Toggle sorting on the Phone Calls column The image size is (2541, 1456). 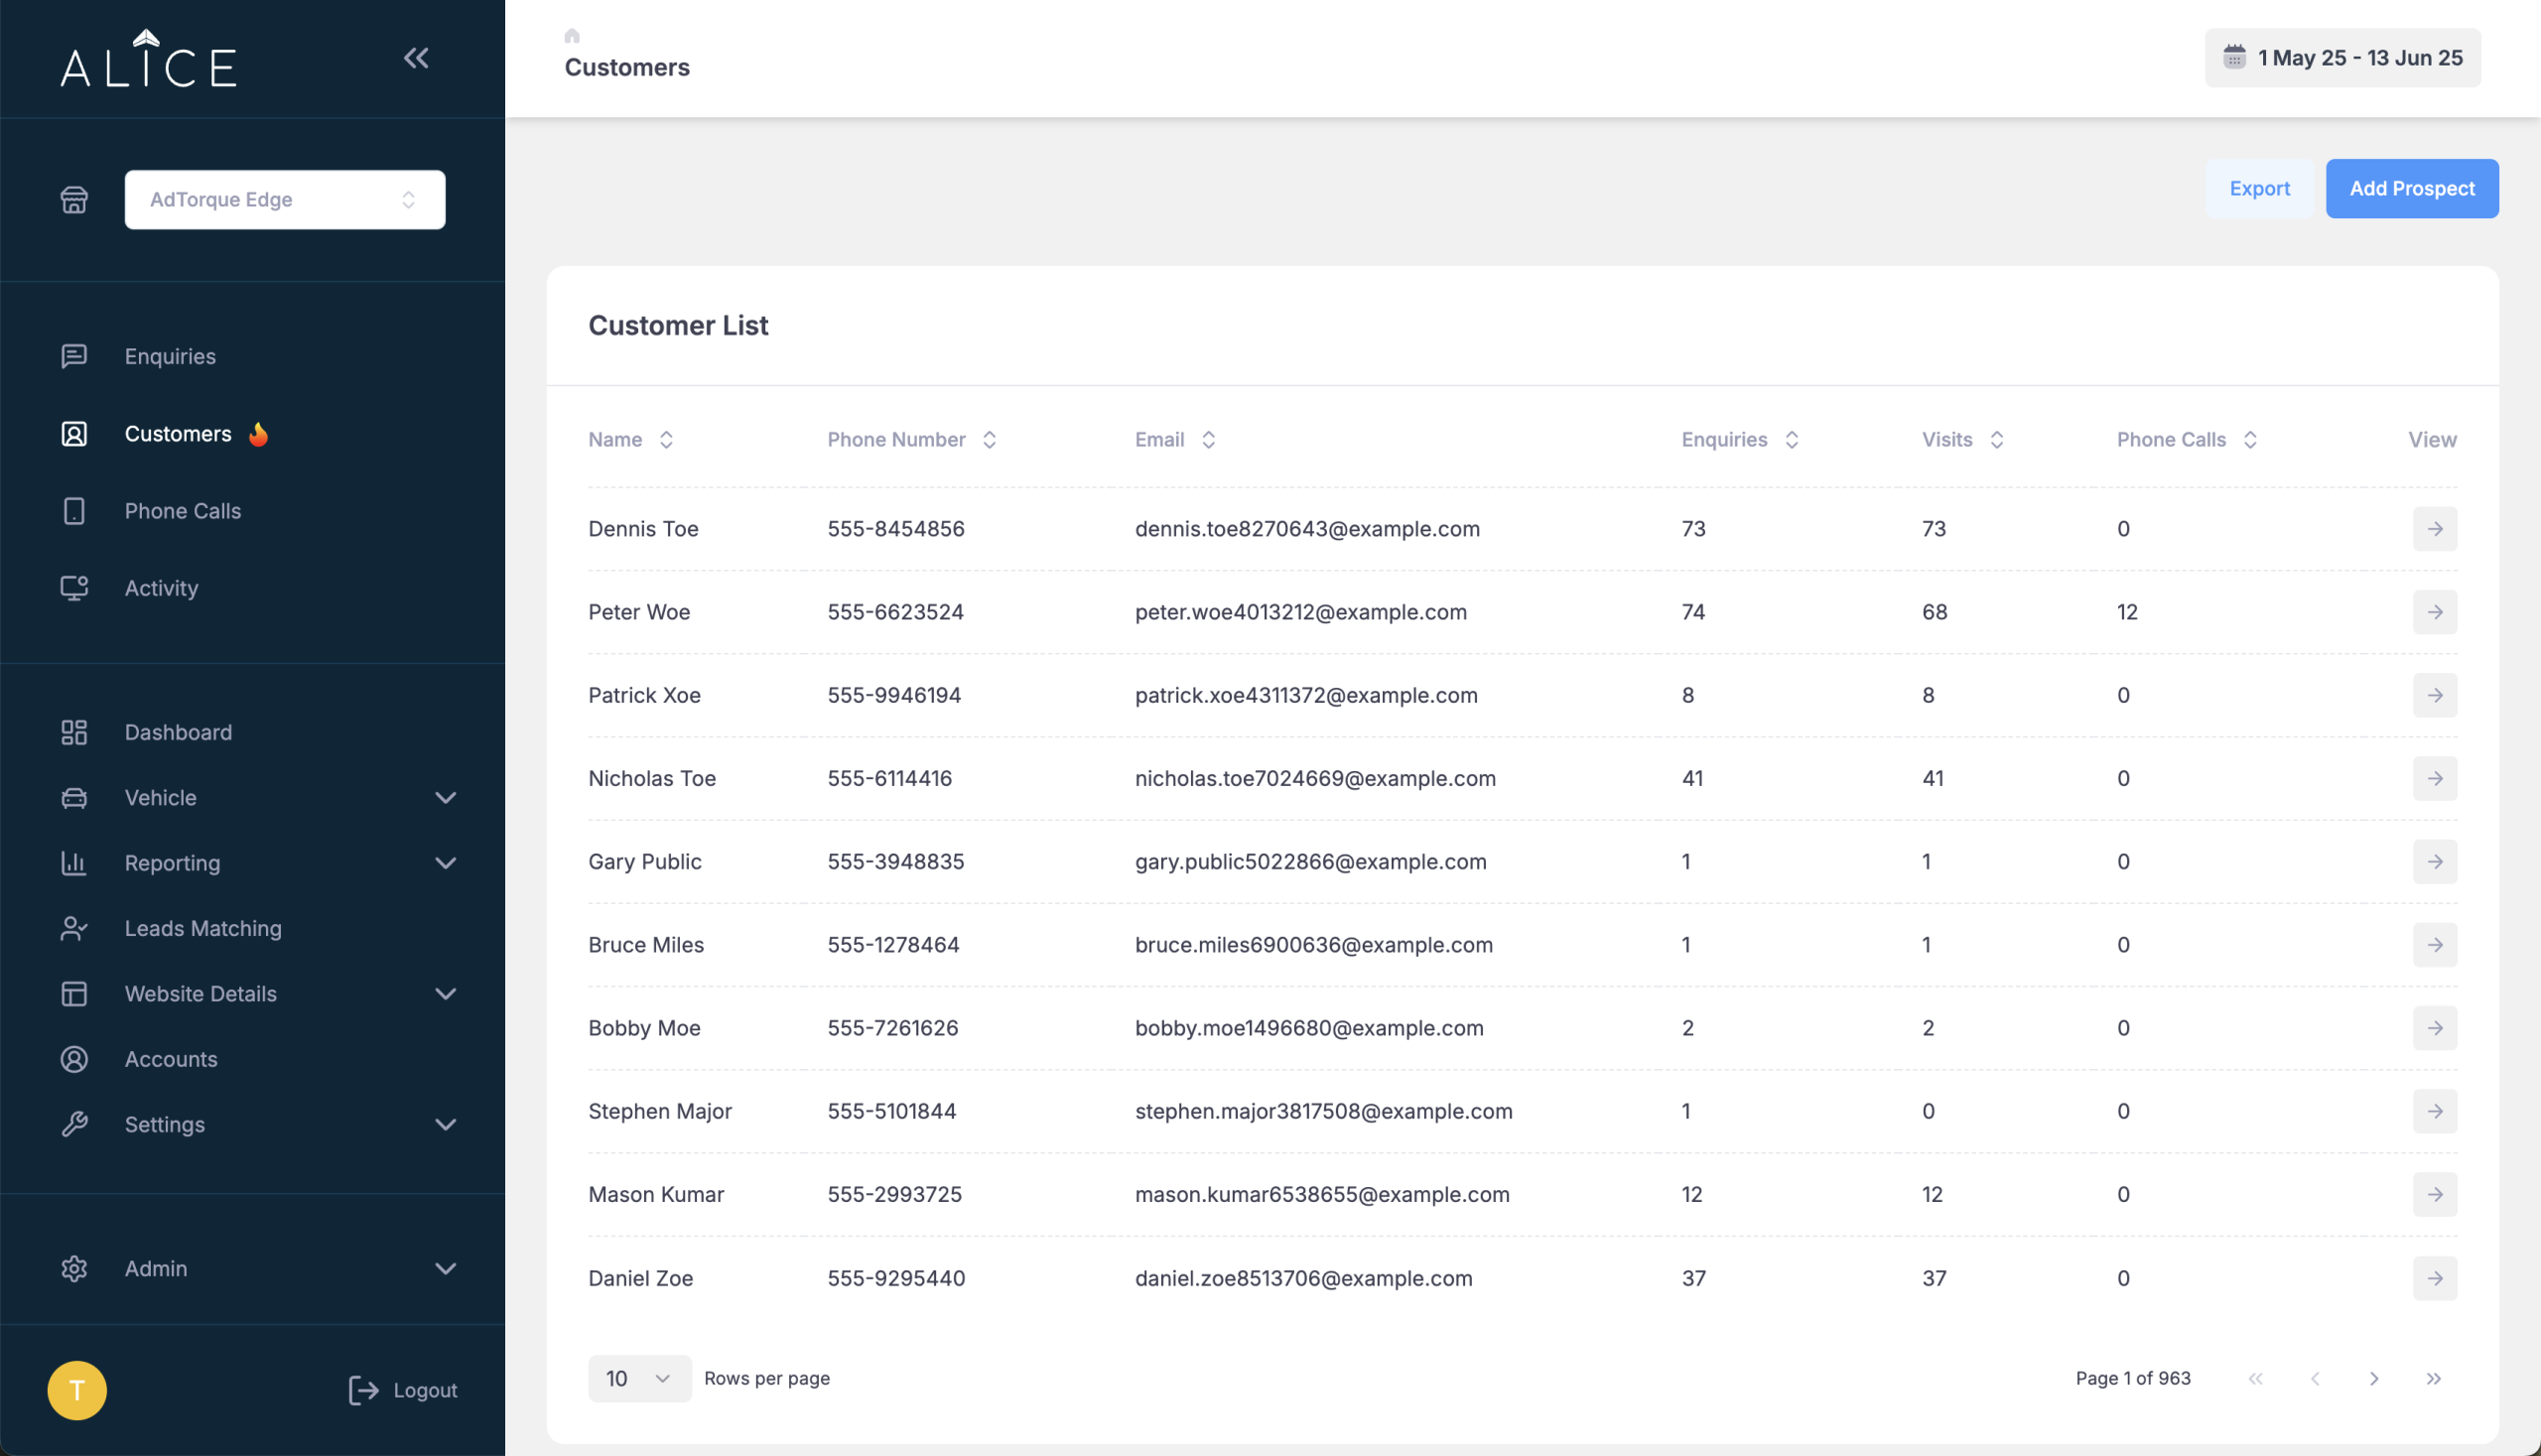(2250, 439)
